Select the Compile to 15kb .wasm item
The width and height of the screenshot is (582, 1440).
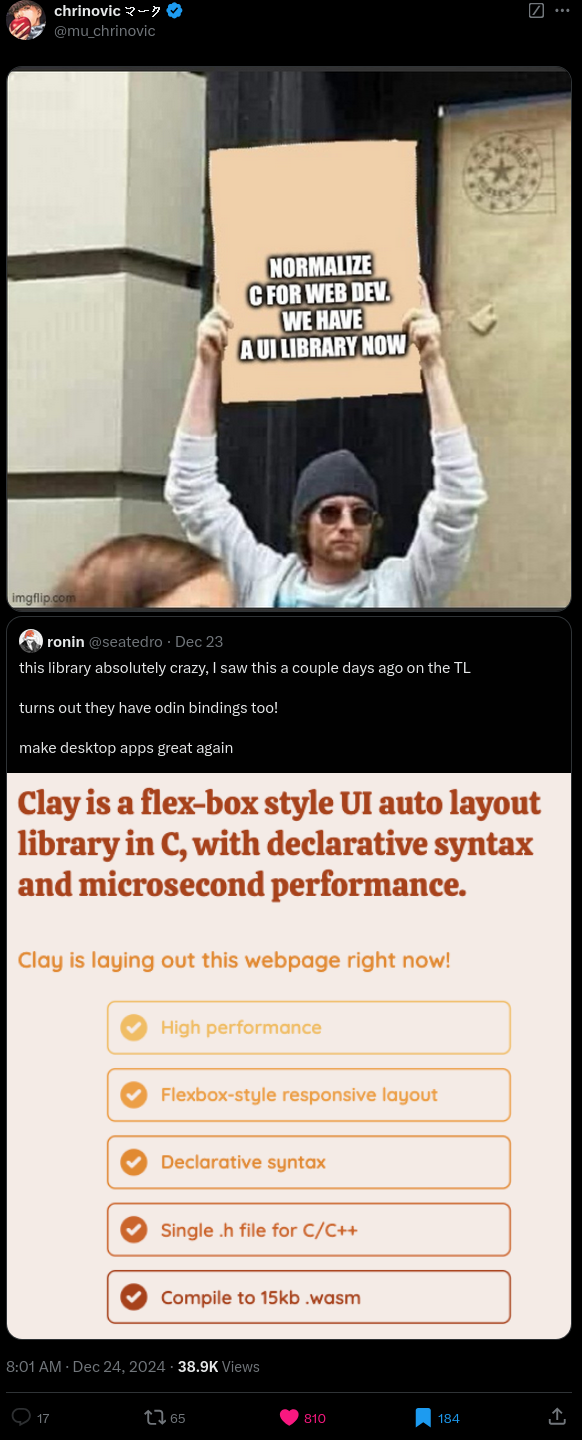pyautogui.click(x=309, y=1297)
